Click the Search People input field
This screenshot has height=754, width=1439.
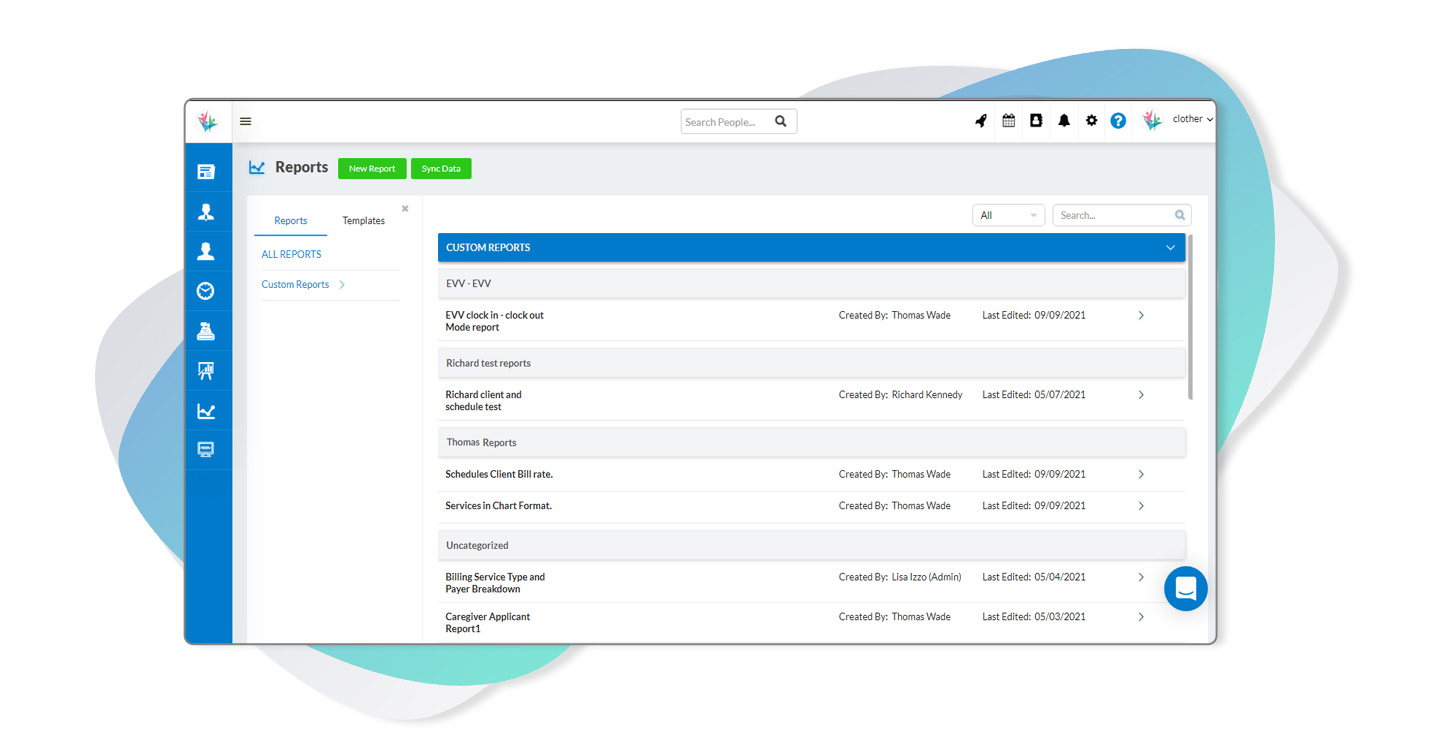(x=727, y=122)
